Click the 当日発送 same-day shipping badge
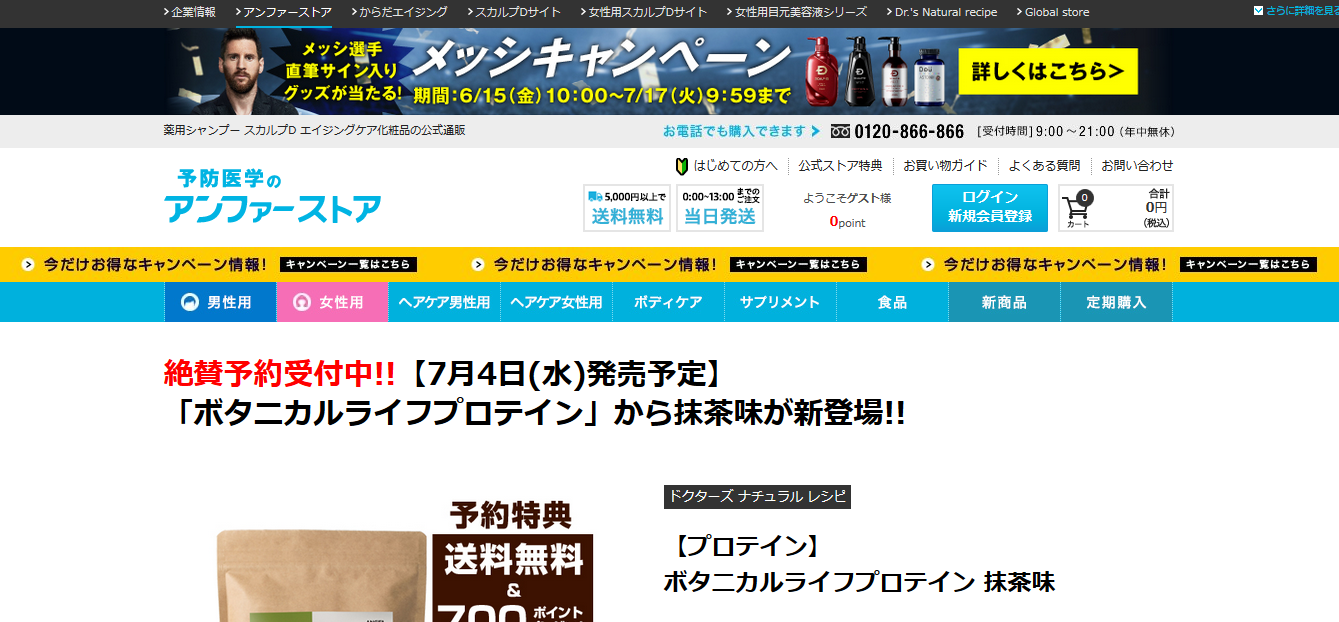Viewport: 1339px width, 622px height. click(720, 208)
